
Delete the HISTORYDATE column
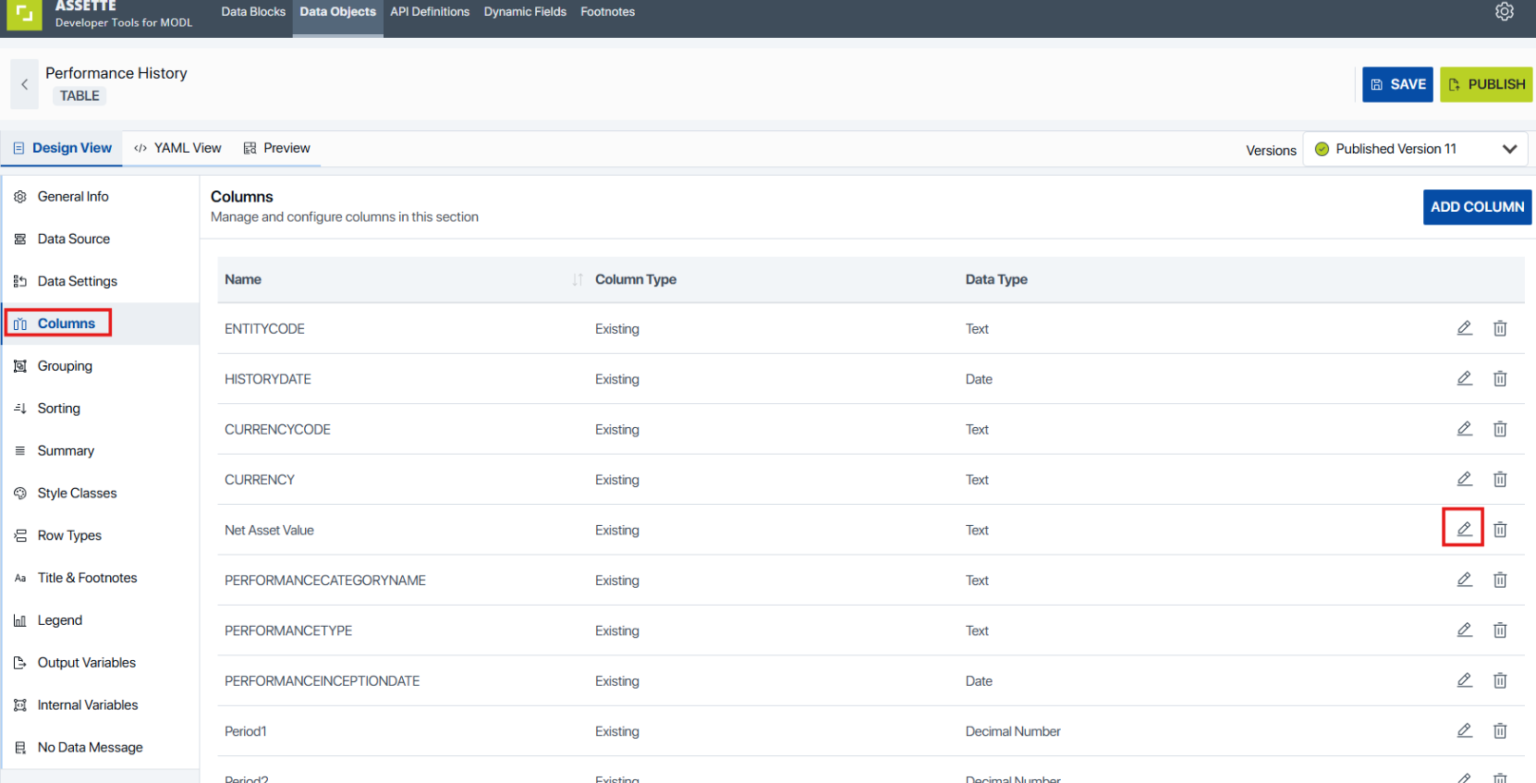(1500, 378)
